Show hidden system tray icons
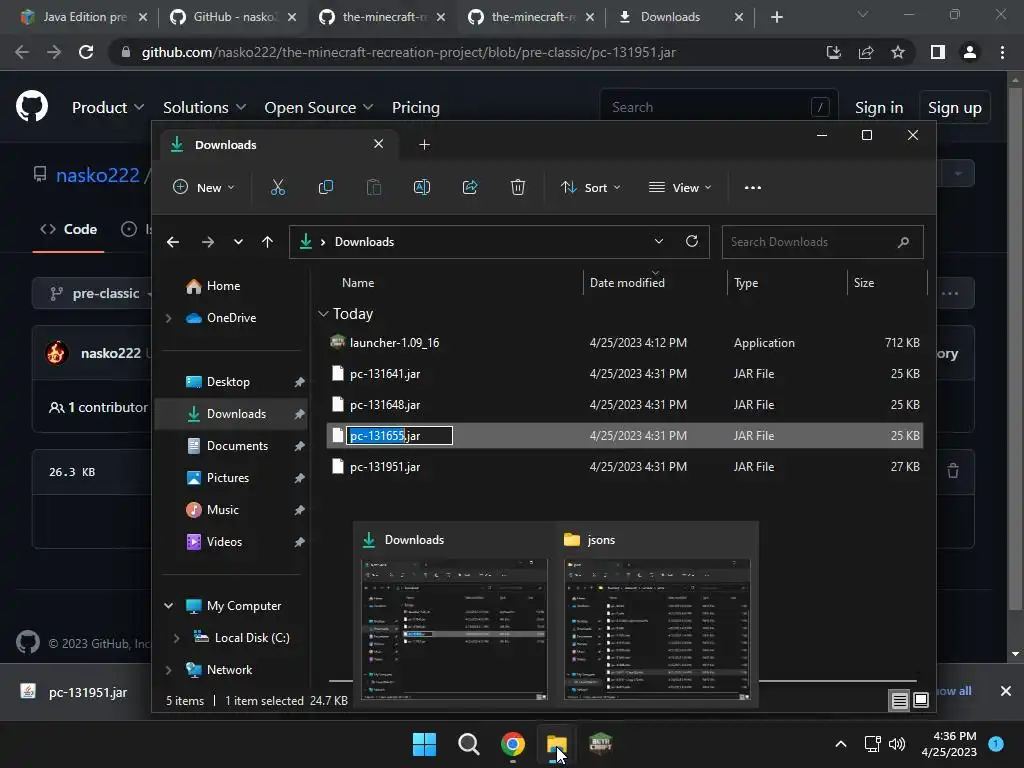 point(841,744)
